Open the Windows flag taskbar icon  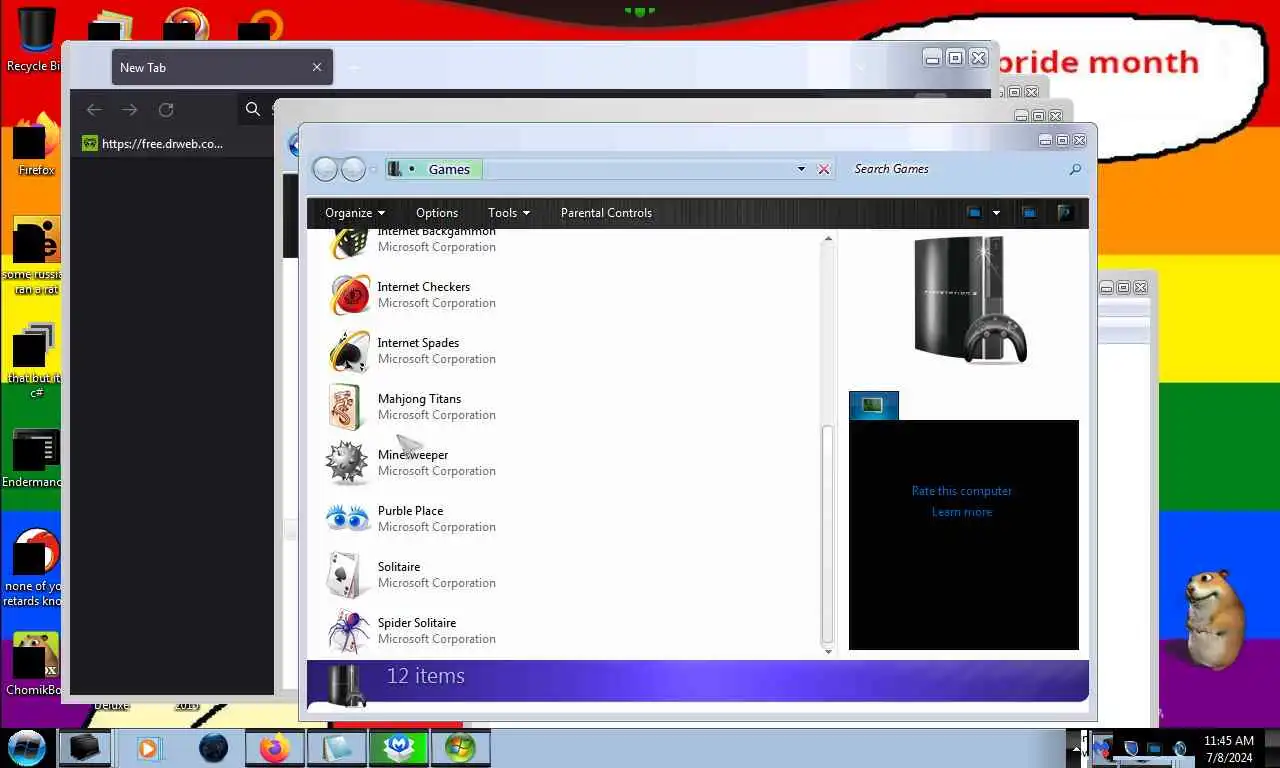pyautogui.click(x=460, y=748)
